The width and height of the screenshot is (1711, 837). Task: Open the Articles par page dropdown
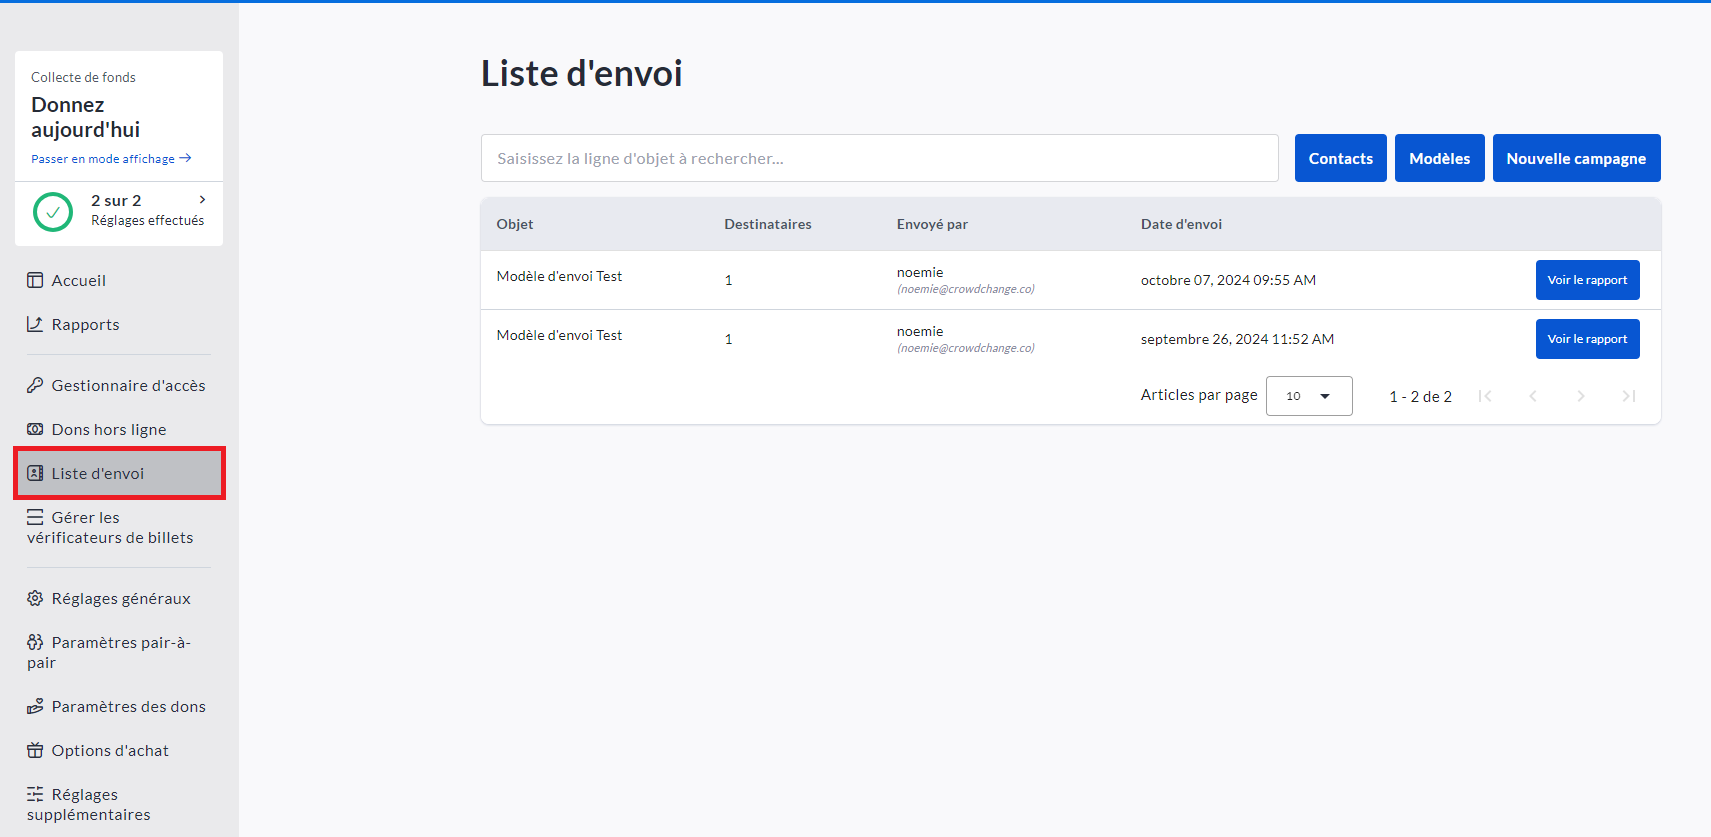pos(1308,396)
